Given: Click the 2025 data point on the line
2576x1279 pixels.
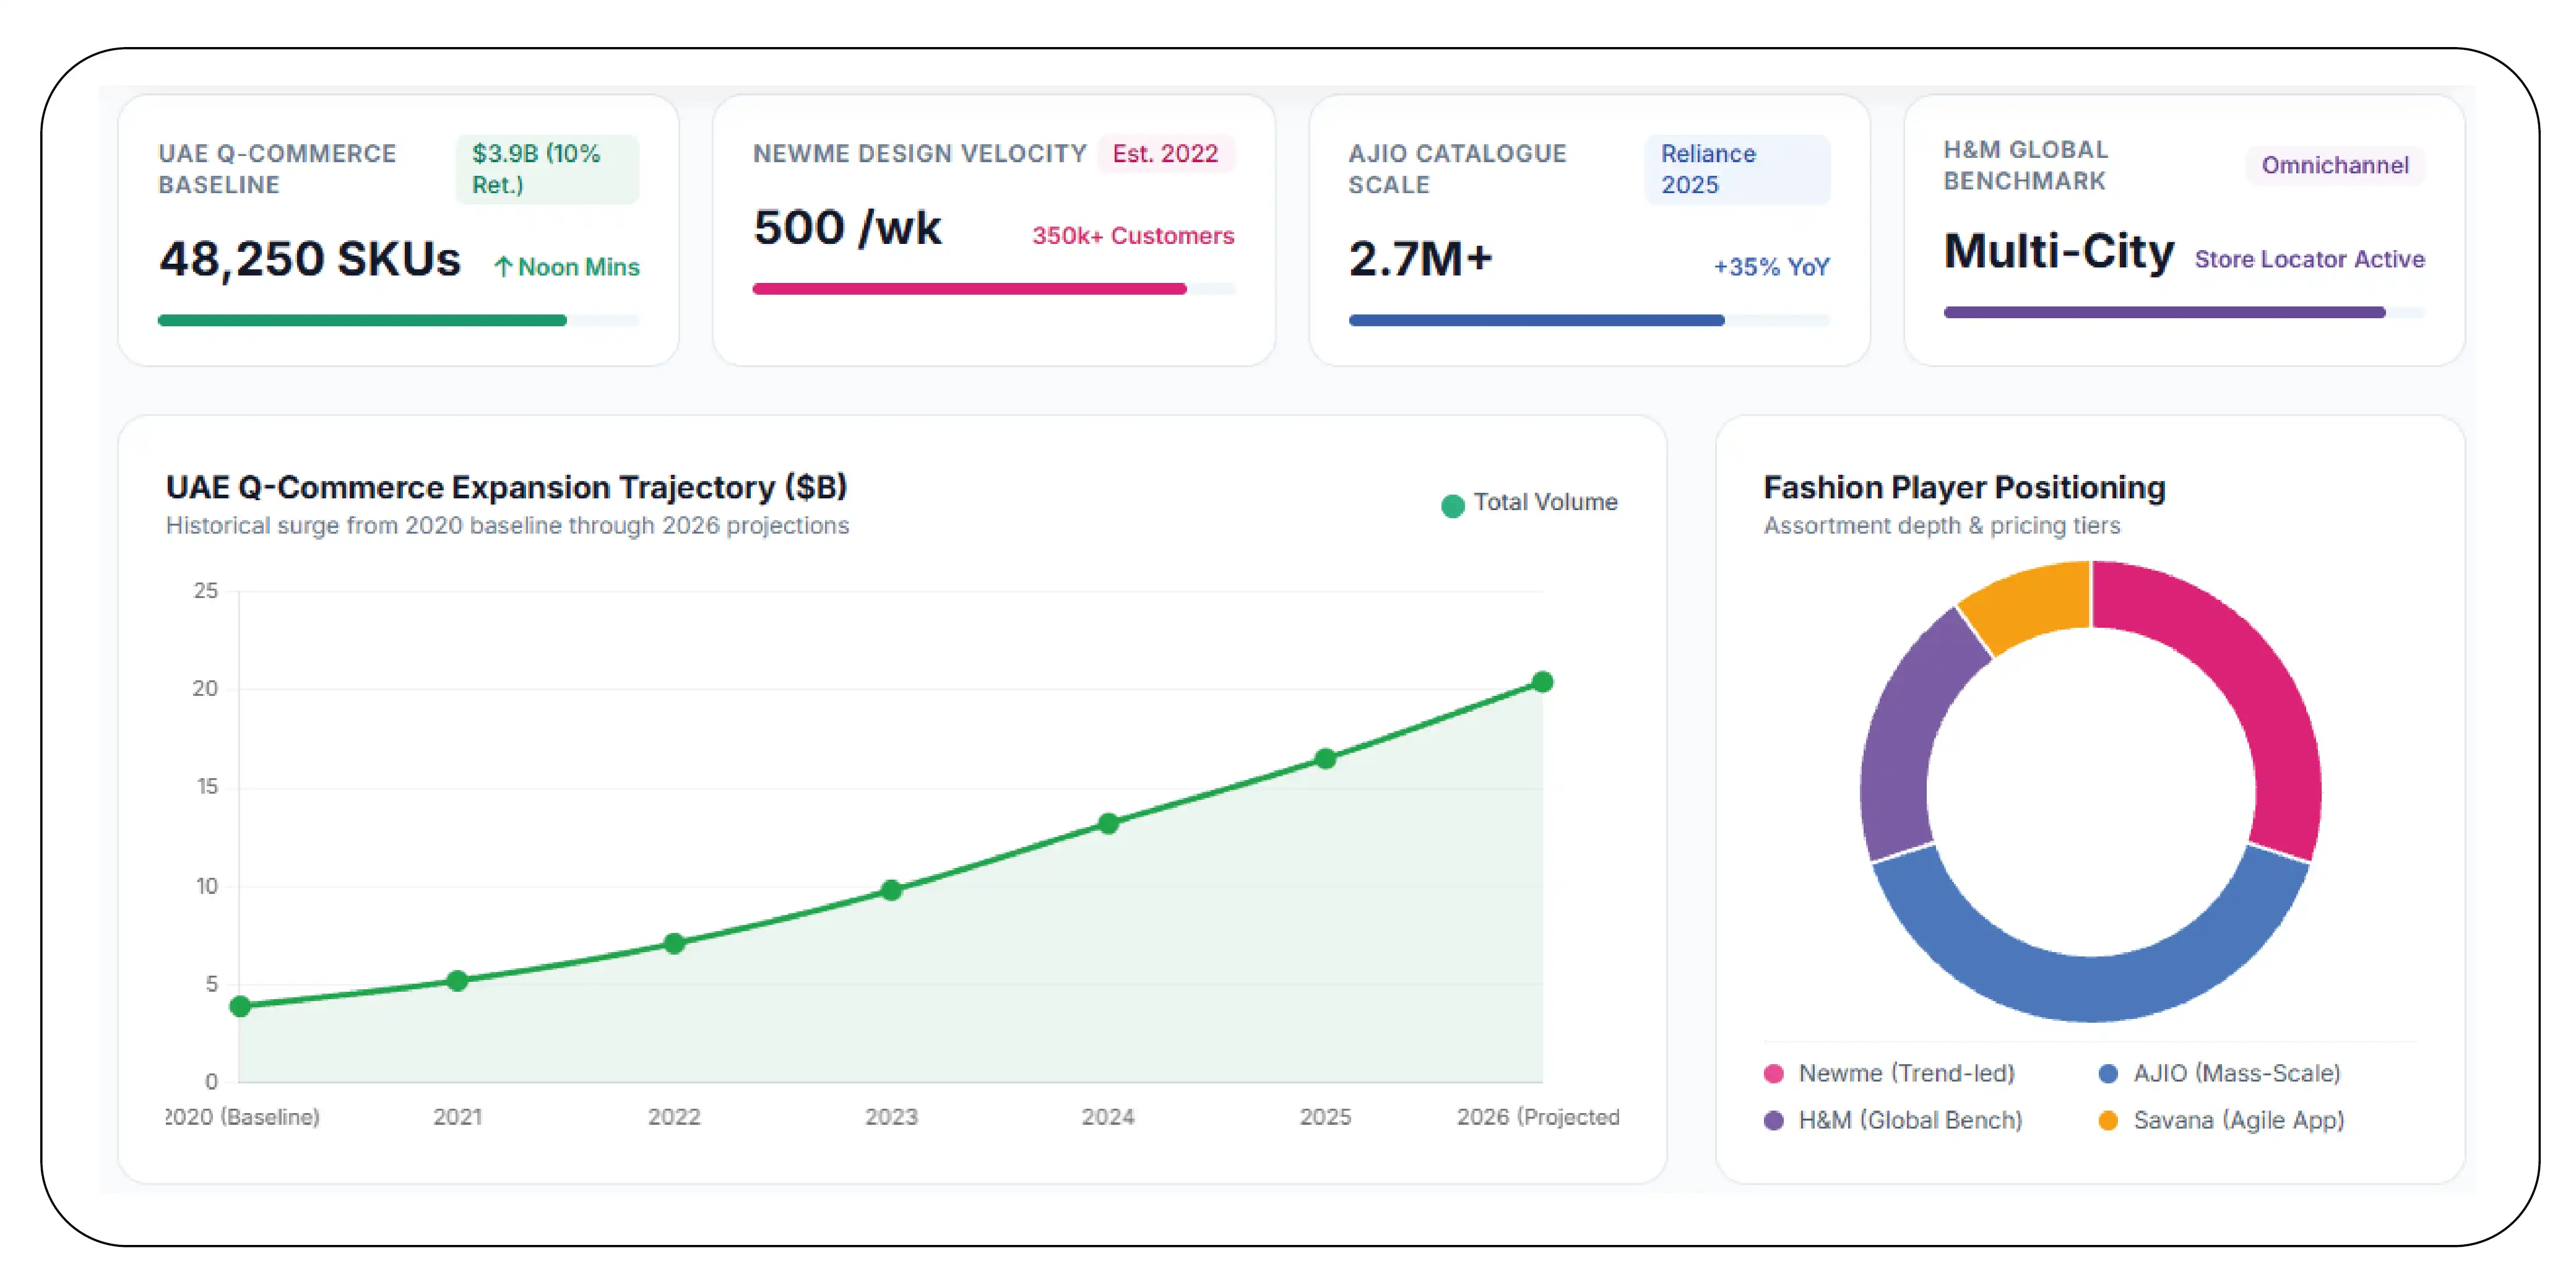Looking at the screenshot, I should pyautogui.click(x=1325, y=758).
